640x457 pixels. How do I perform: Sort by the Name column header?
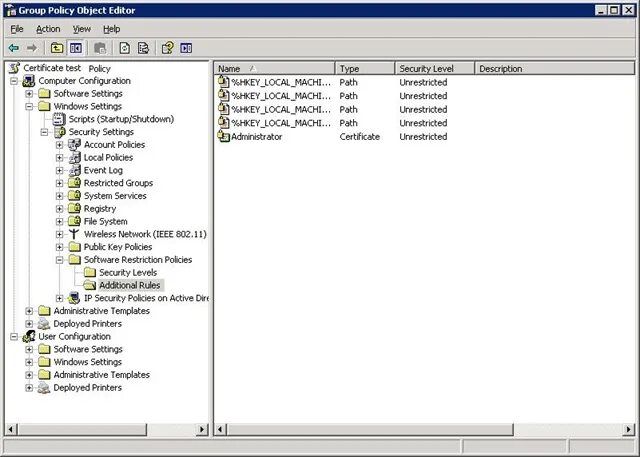coord(274,69)
